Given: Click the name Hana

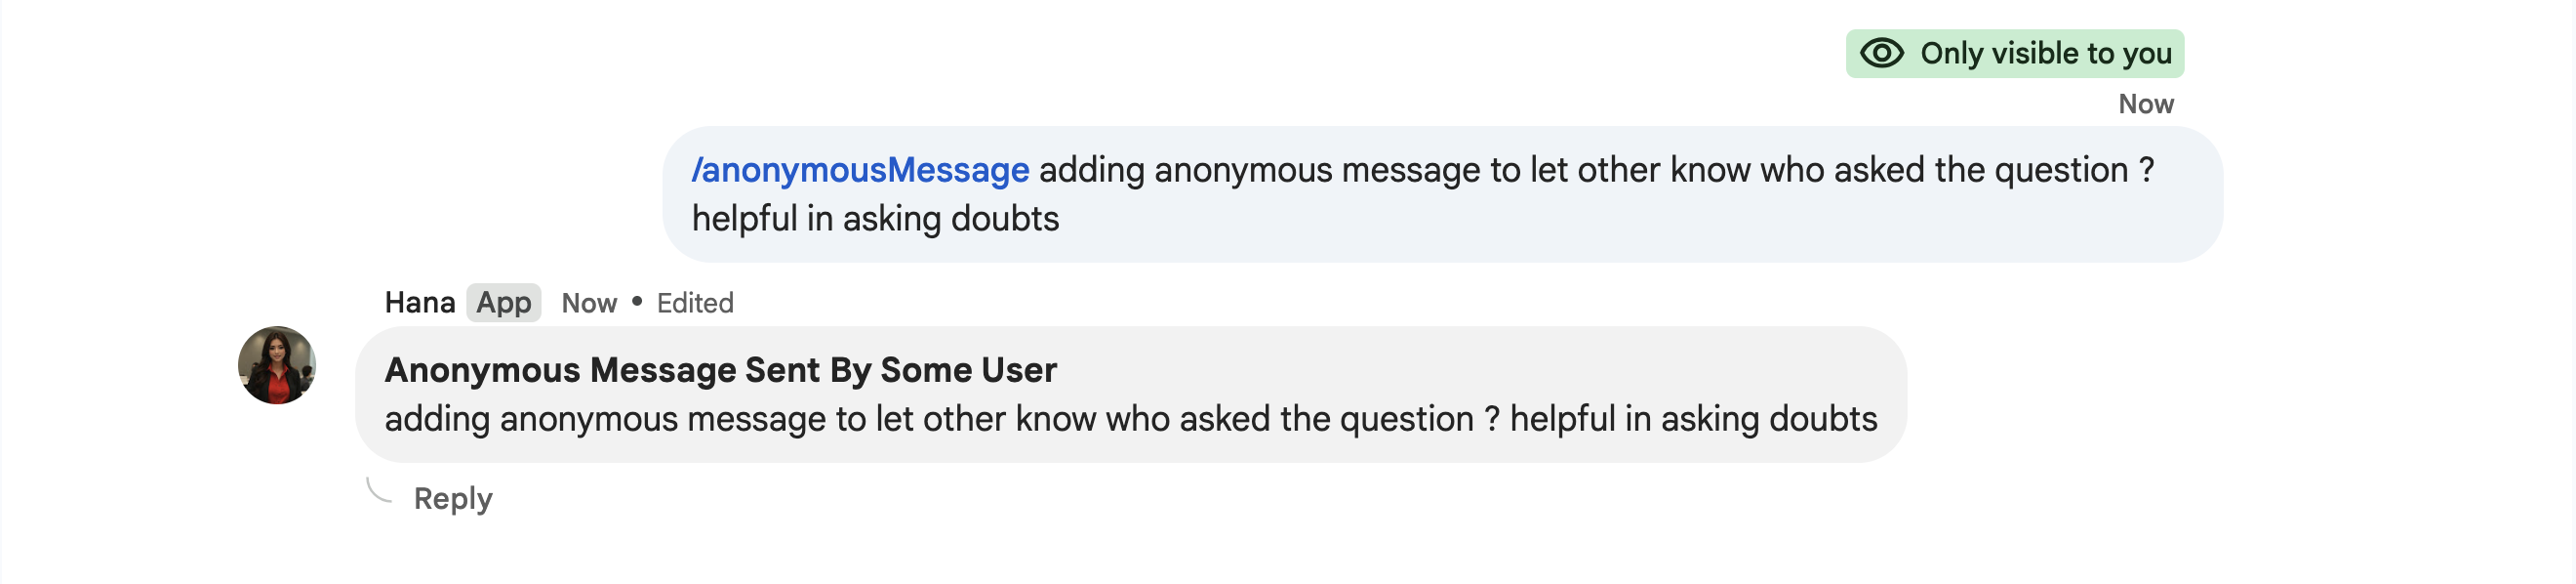Looking at the screenshot, I should click(419, 302).
